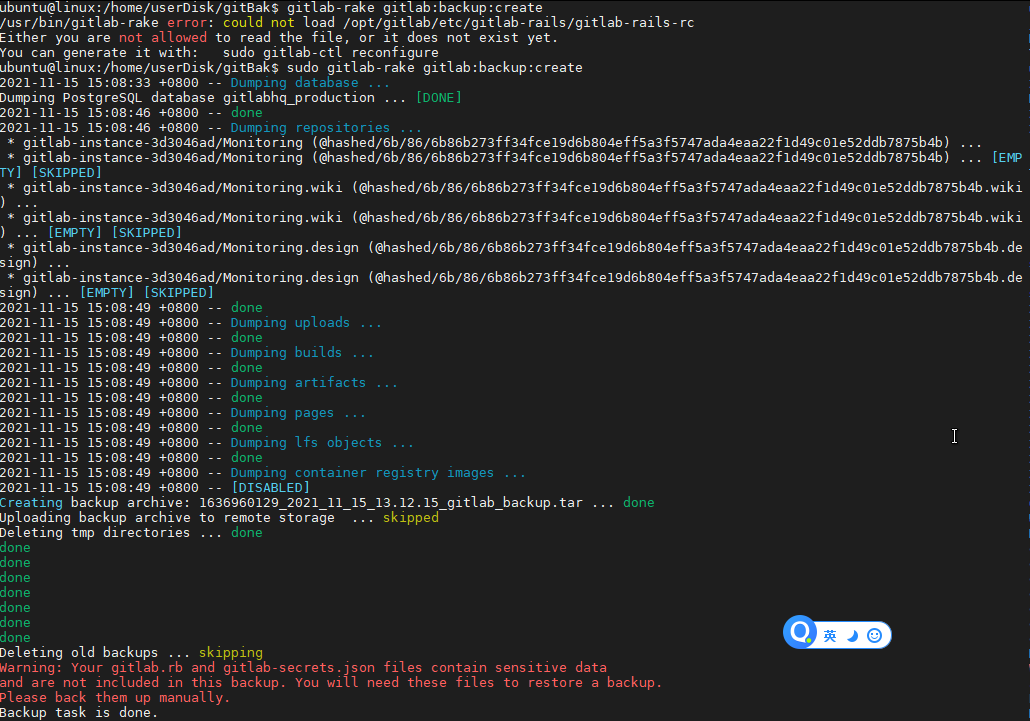Click '[EMPTY]' on the Monitoring.wiki line
The image size is (1030, 721).
coord(75,233)
